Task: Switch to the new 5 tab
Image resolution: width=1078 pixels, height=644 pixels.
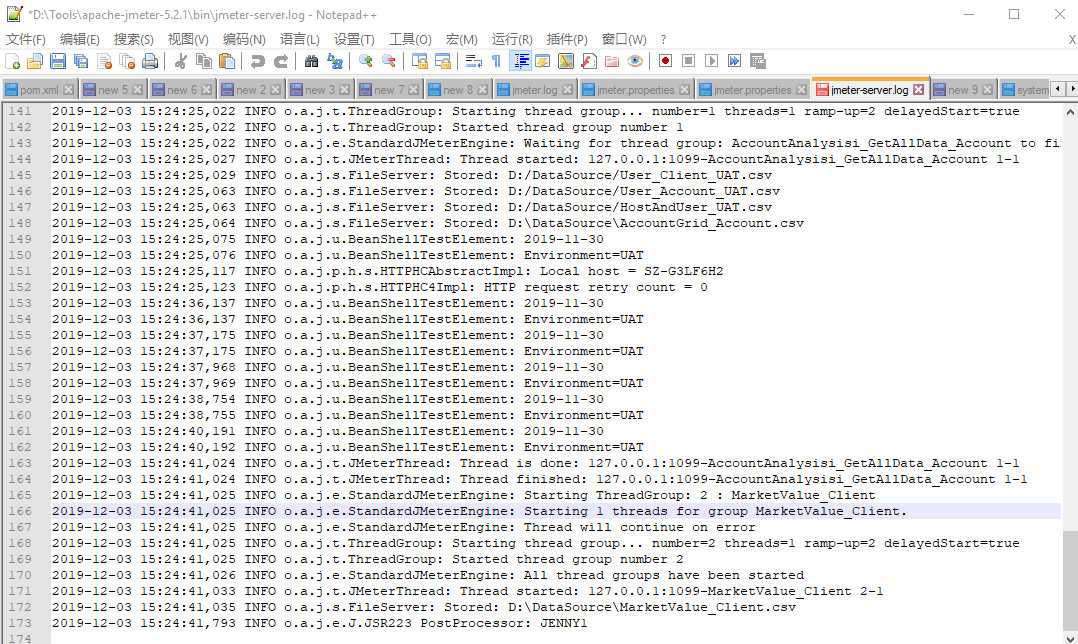Action: (x=113, y=90)
